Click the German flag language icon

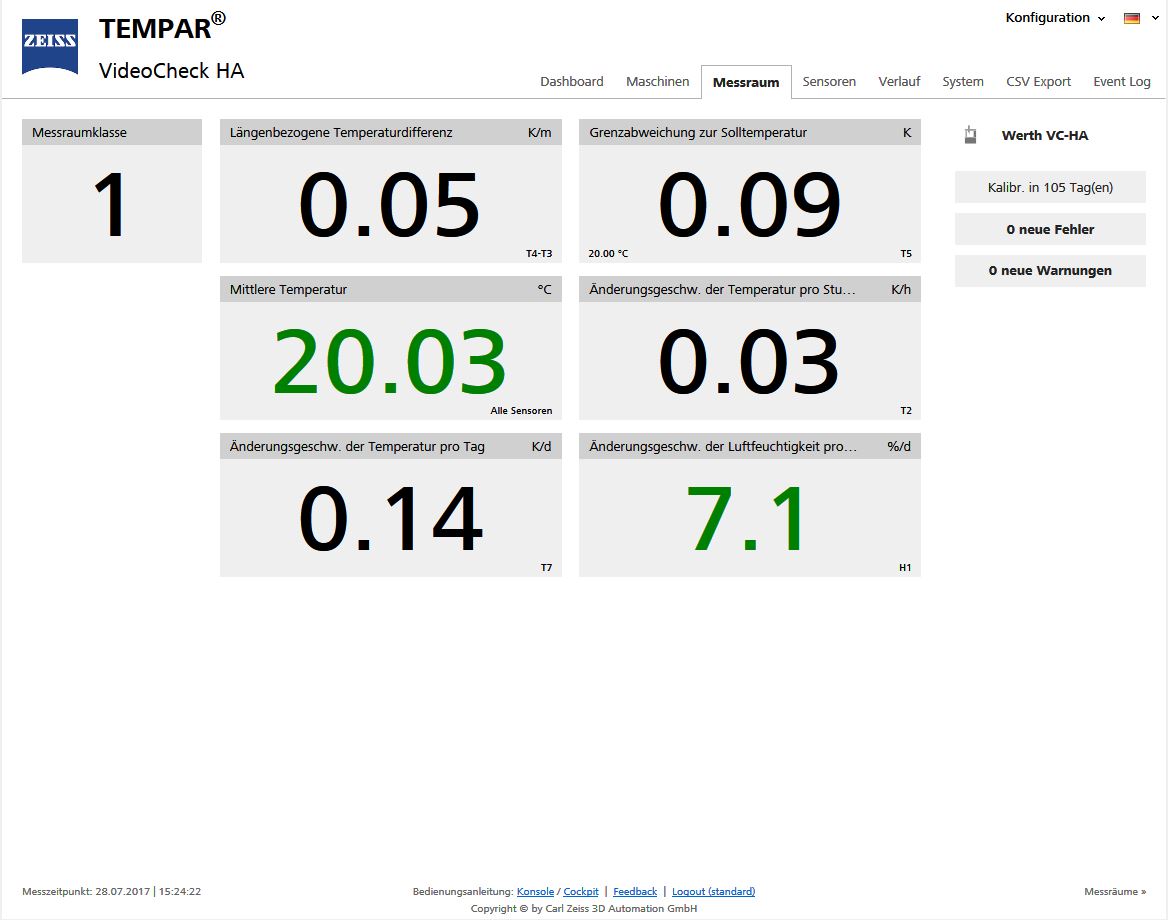click(1132, 19)
